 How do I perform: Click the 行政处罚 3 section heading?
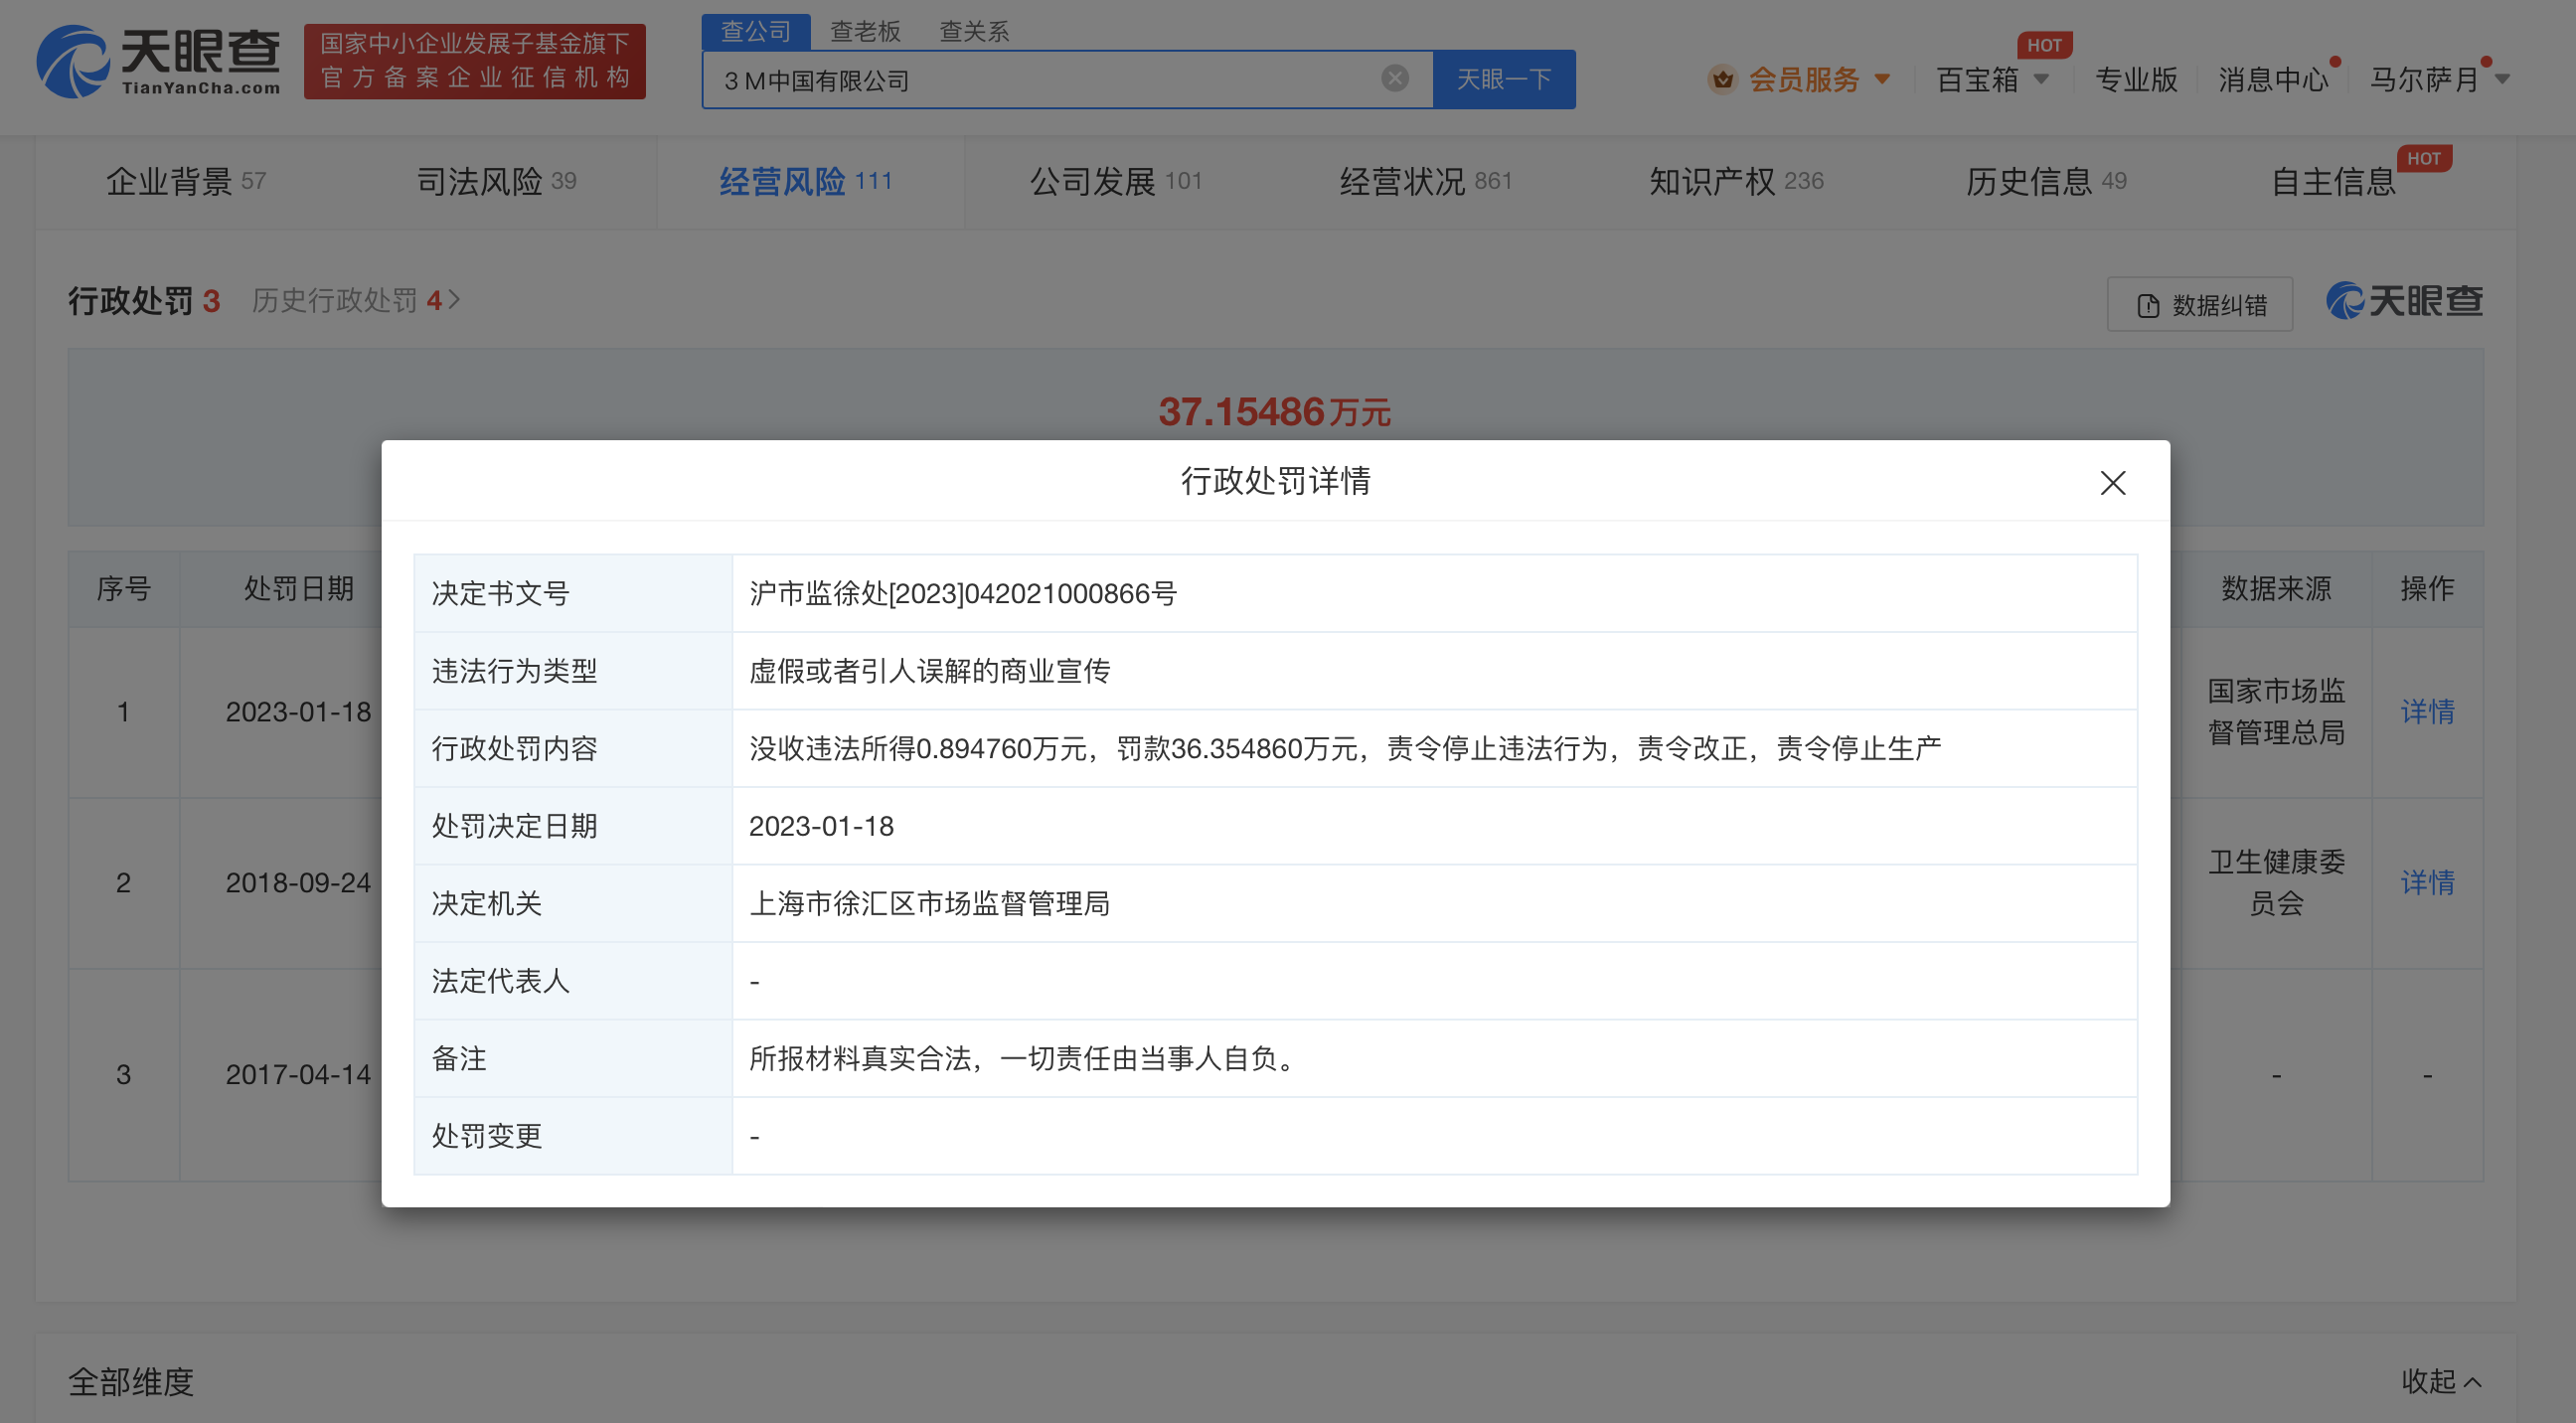click(x=144, y=300)
